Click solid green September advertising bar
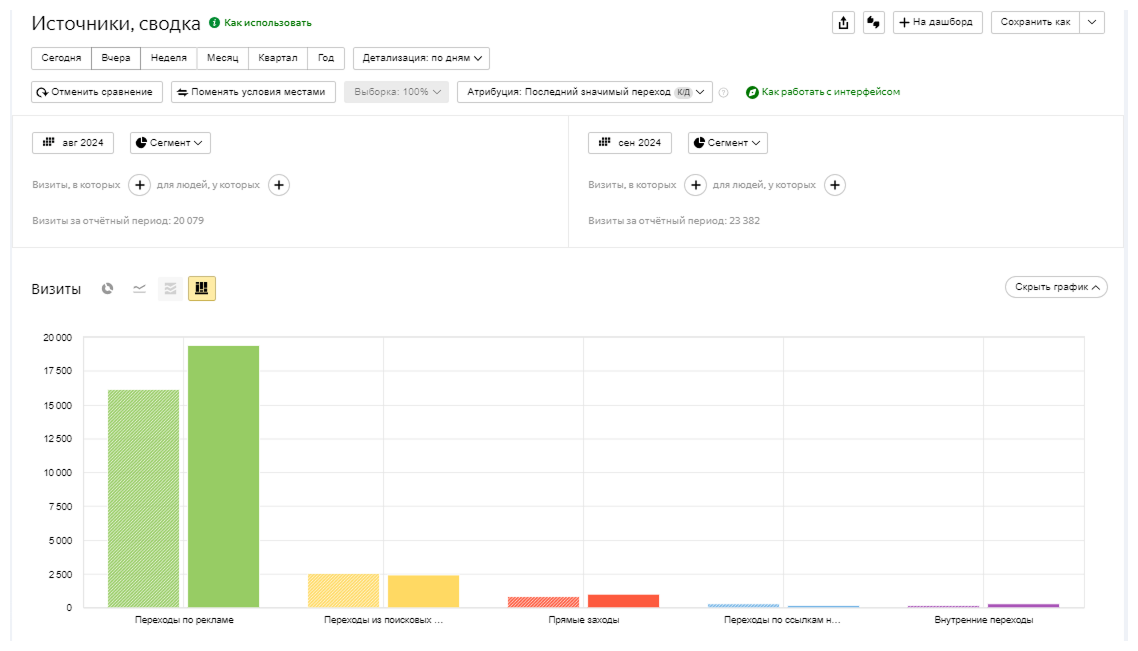1138x651 pixels. pos(224,477)
